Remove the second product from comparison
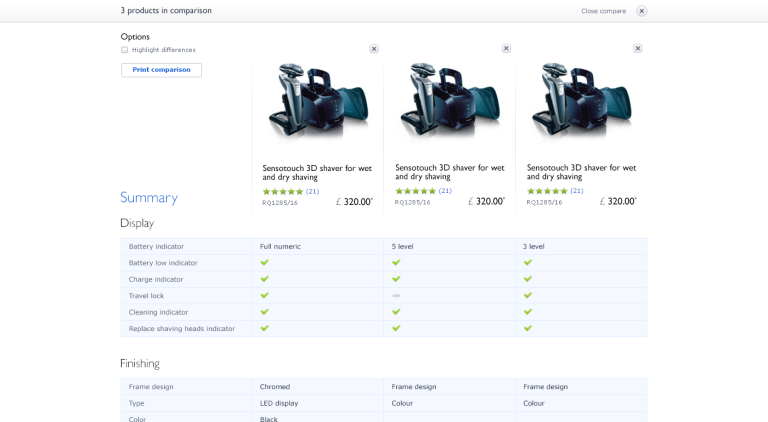 pyautogui.click(x=506, y=48)
